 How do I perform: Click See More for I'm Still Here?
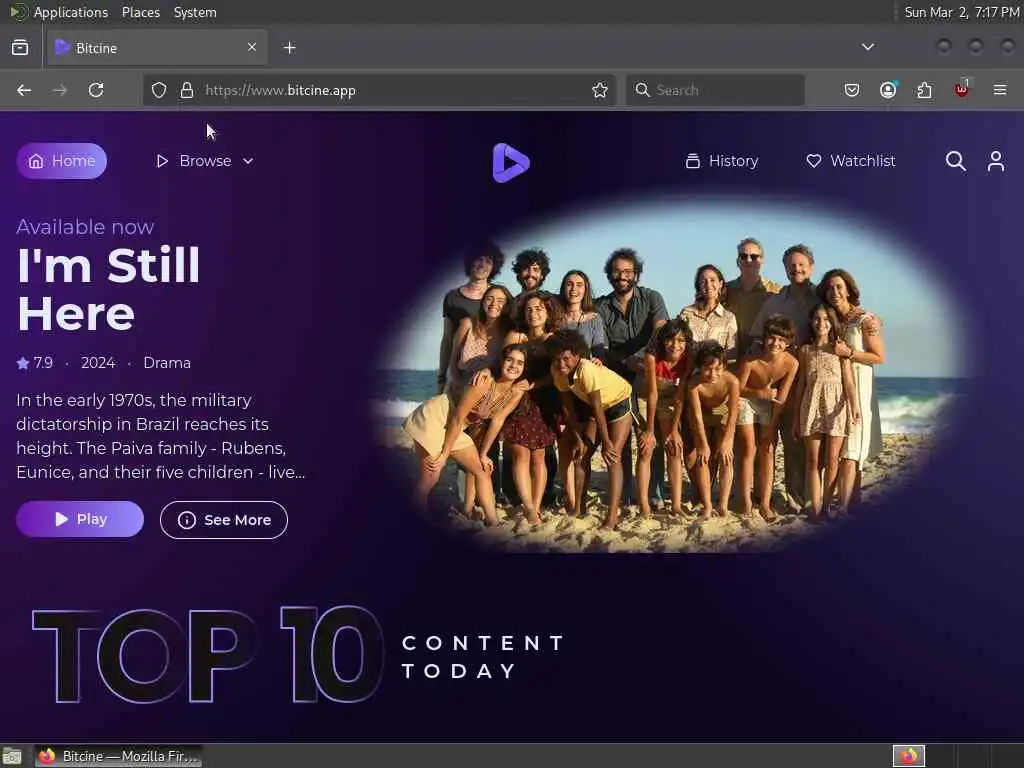tap(223, 520)
